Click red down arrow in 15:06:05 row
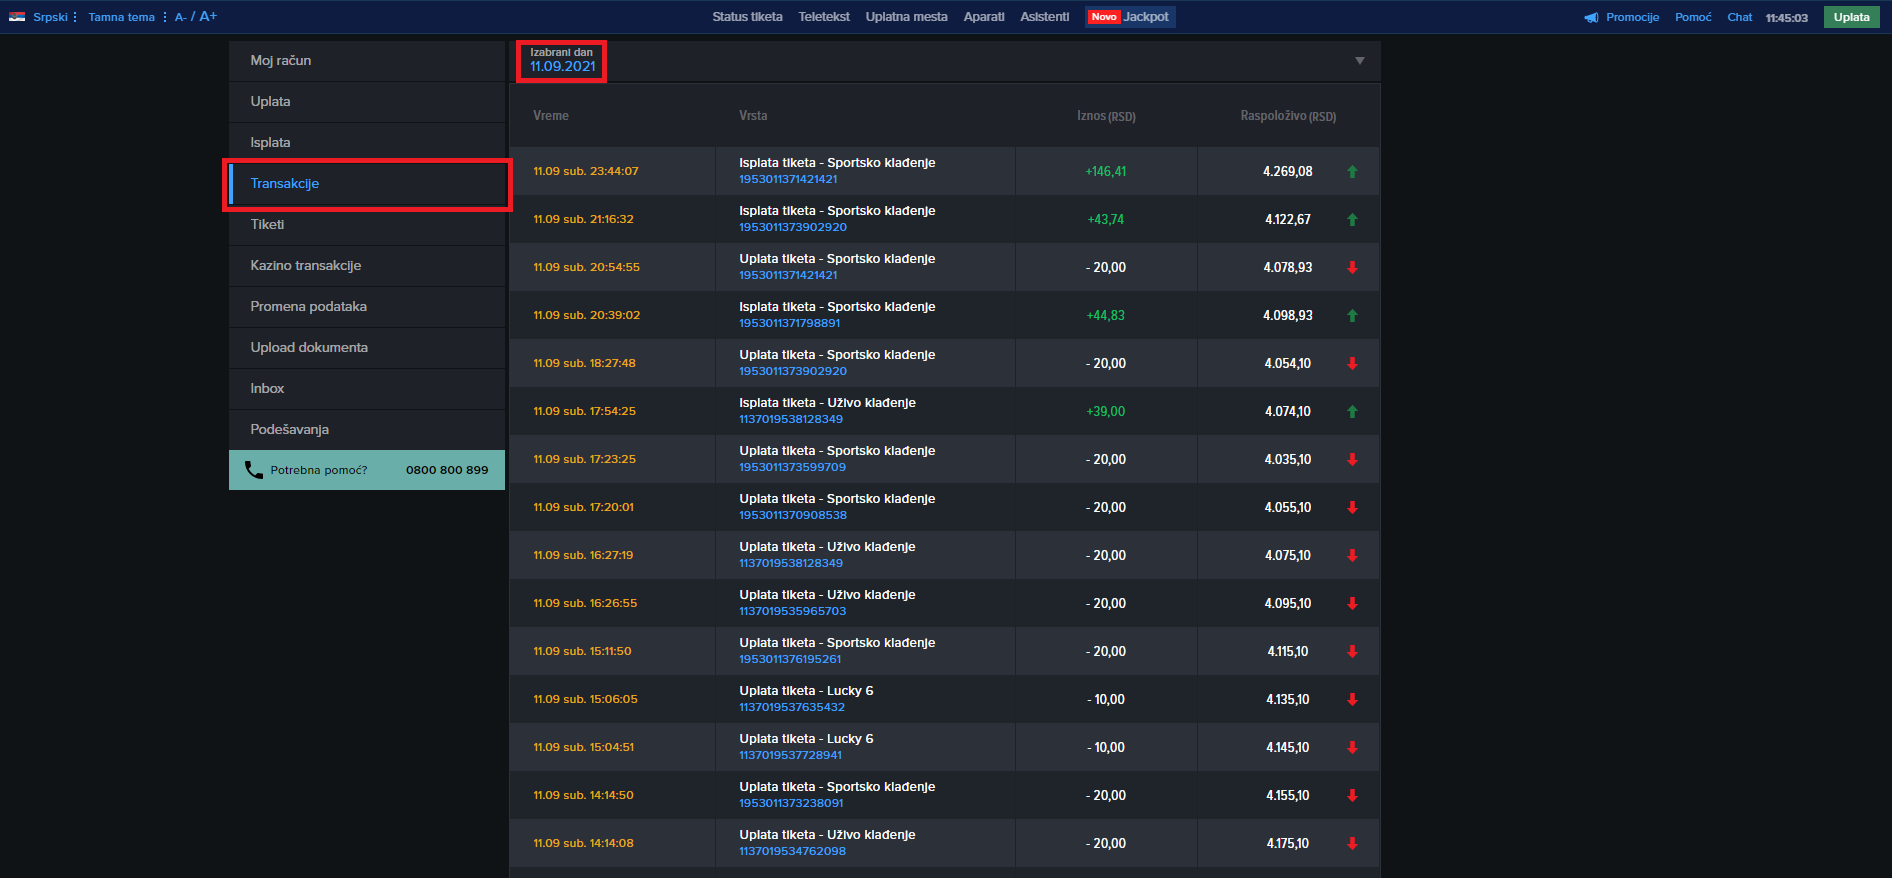Screen dimensions: 1892x878 pos(1352,700)
